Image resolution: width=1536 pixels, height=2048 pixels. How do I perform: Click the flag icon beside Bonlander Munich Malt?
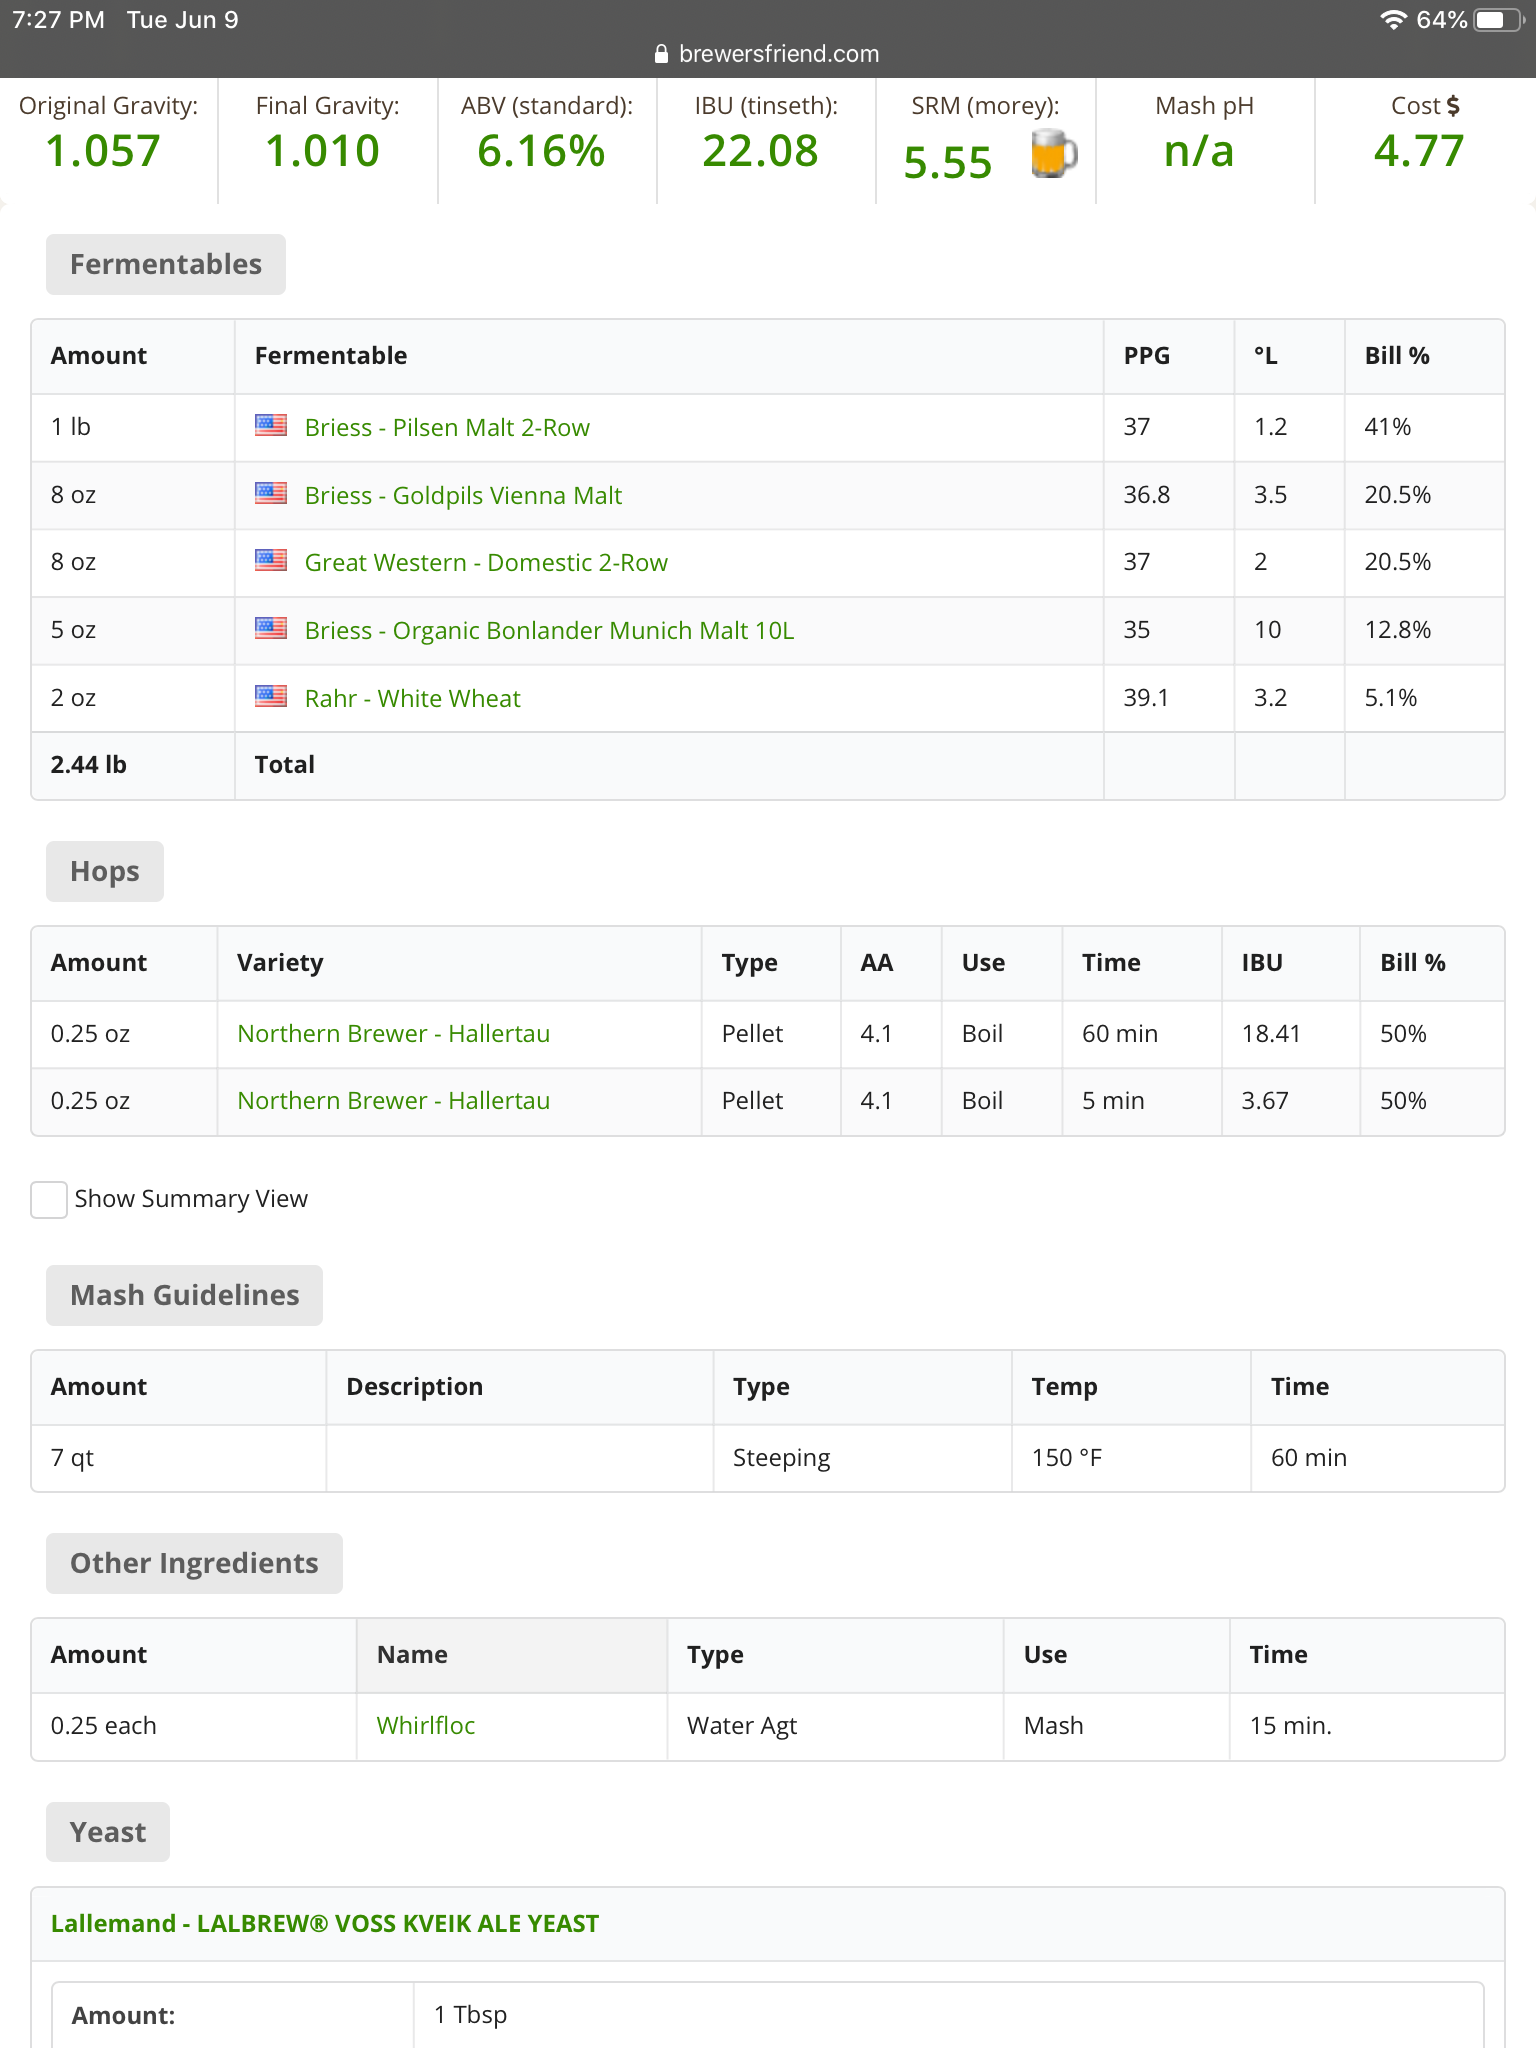[271, 628]
